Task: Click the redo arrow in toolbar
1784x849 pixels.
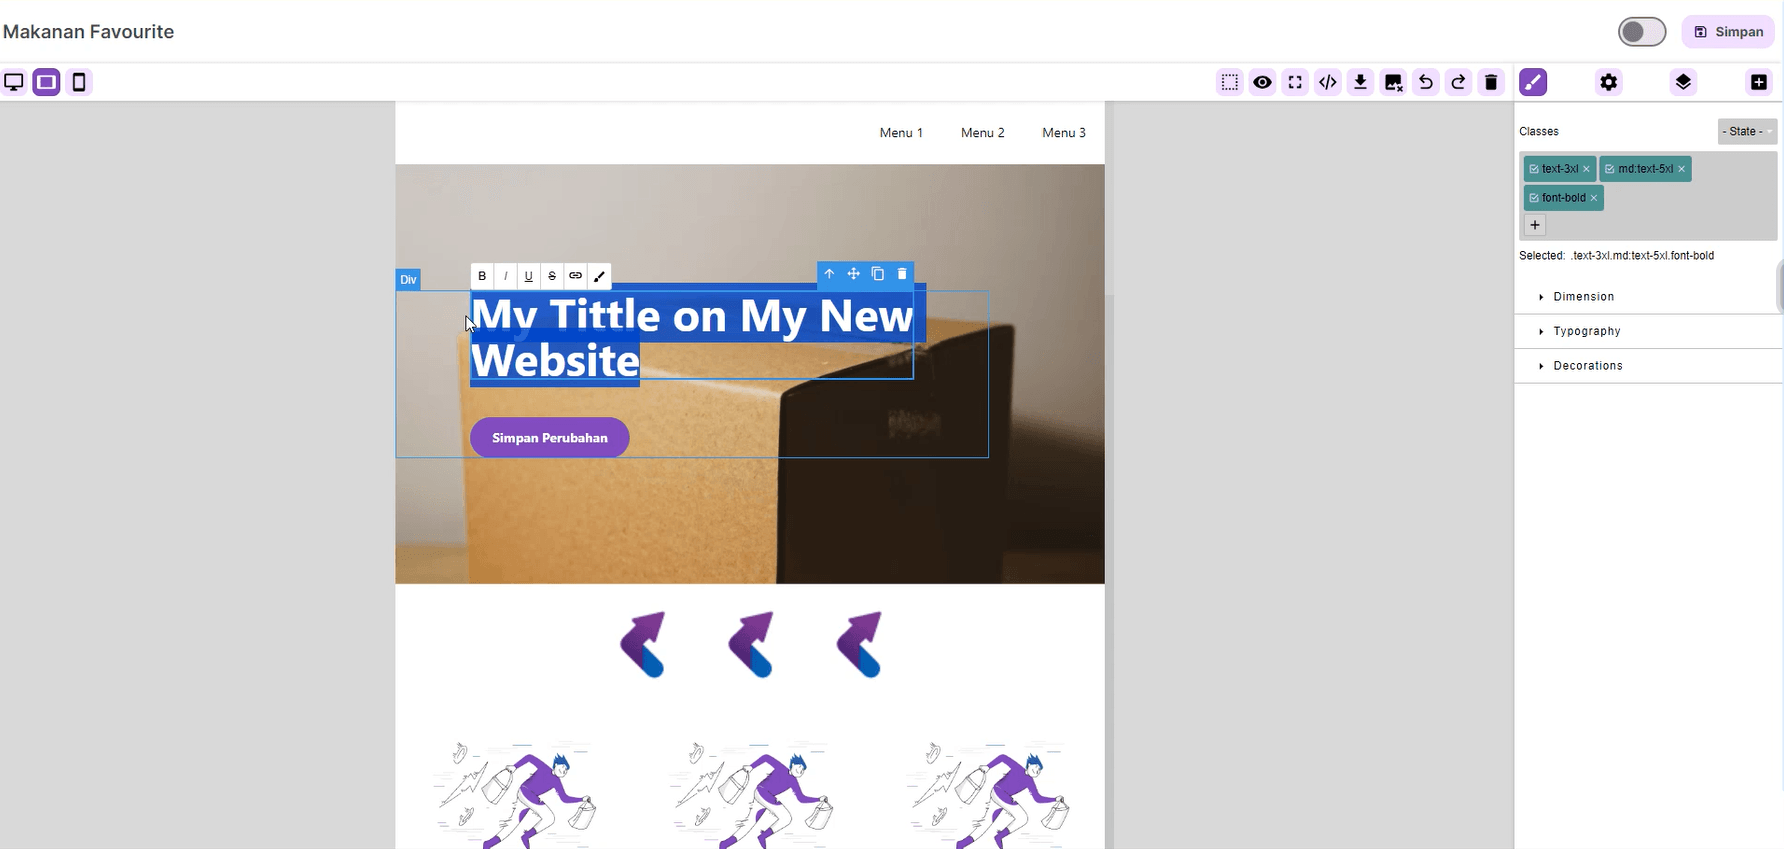Action: tap(1459, 82)
